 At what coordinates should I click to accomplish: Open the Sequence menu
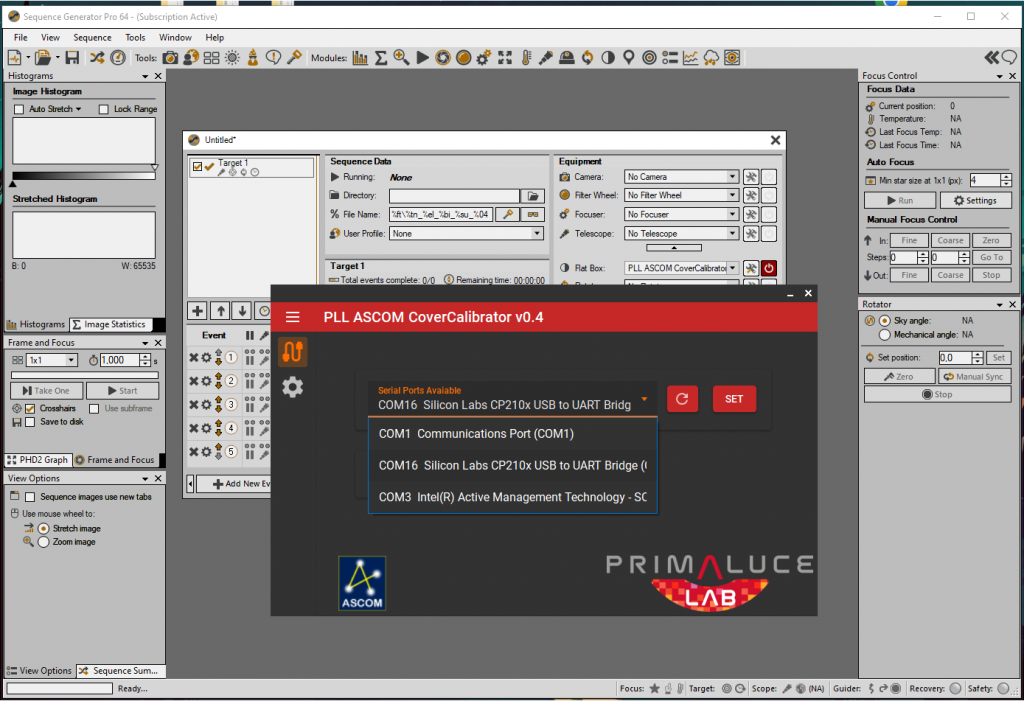click(x=92, y=37)
